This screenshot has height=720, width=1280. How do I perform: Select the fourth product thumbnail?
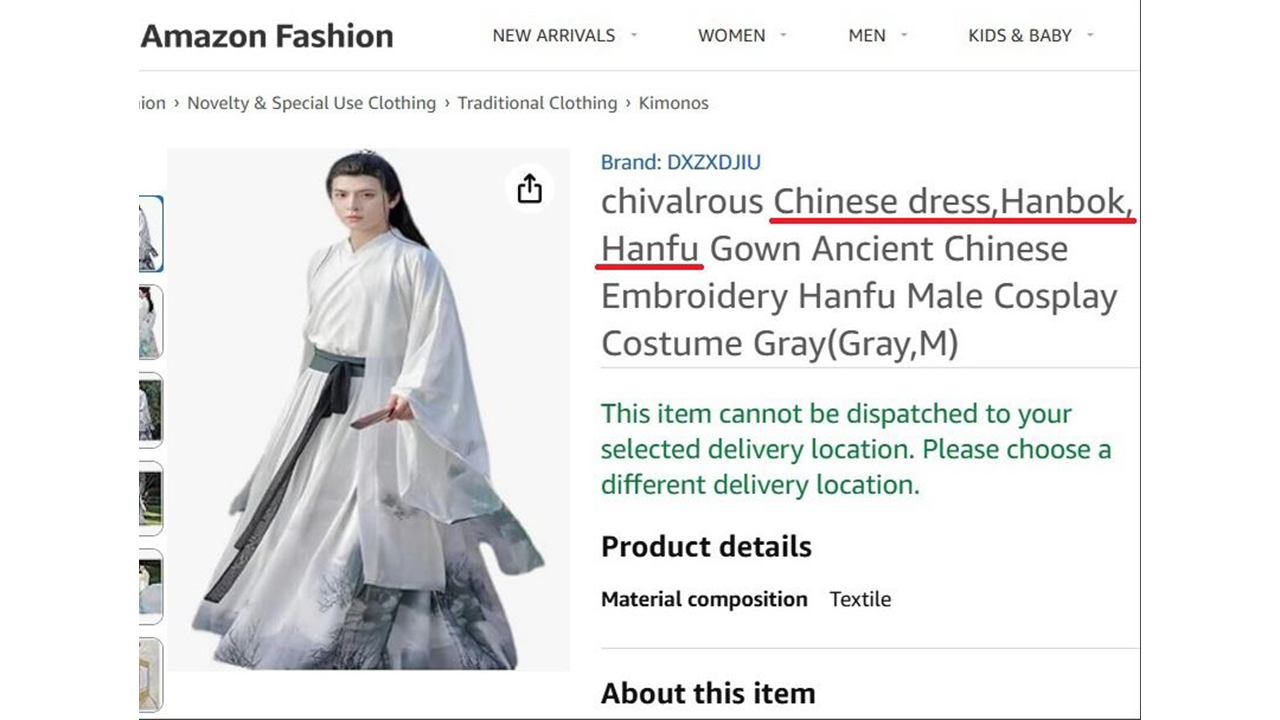[x=150, y=498]
